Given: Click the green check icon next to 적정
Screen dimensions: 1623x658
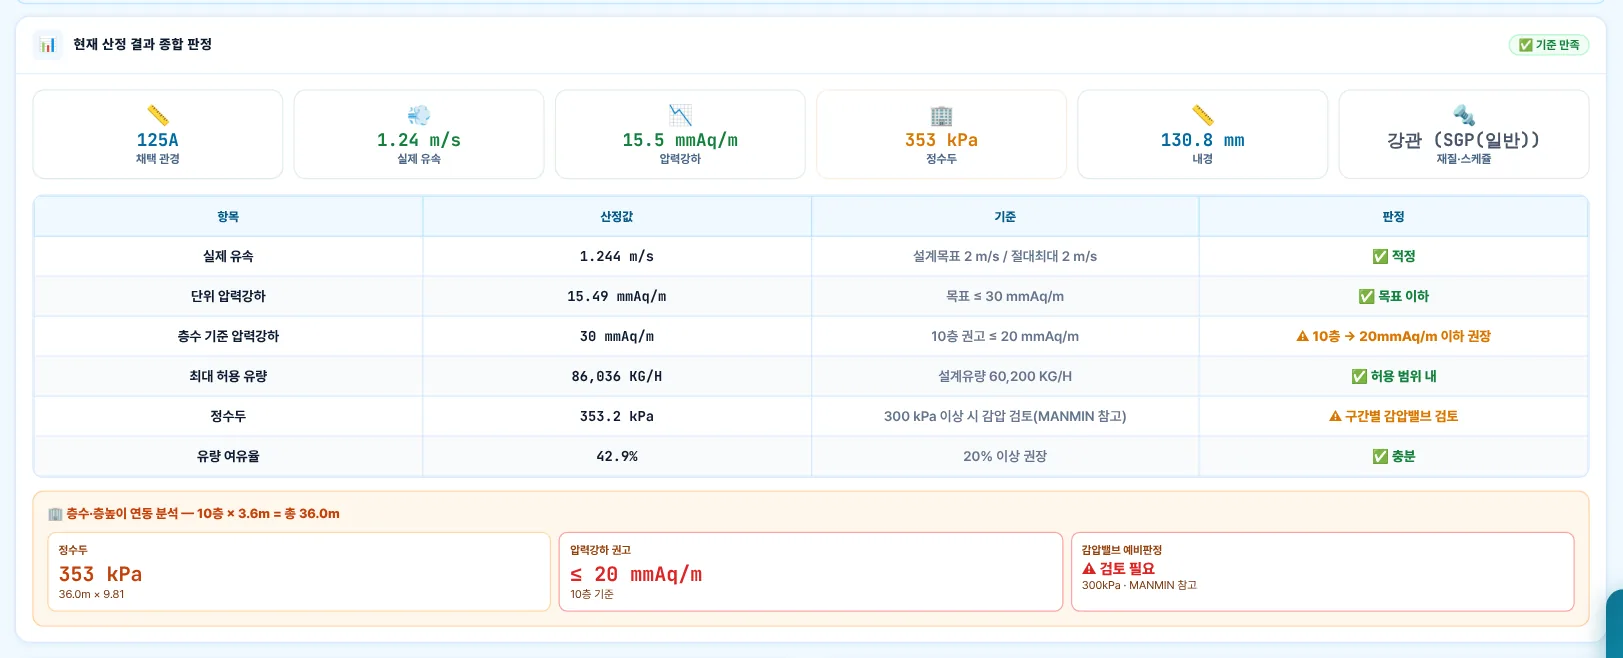Looking at the screenshot, I should [1380, 257].
